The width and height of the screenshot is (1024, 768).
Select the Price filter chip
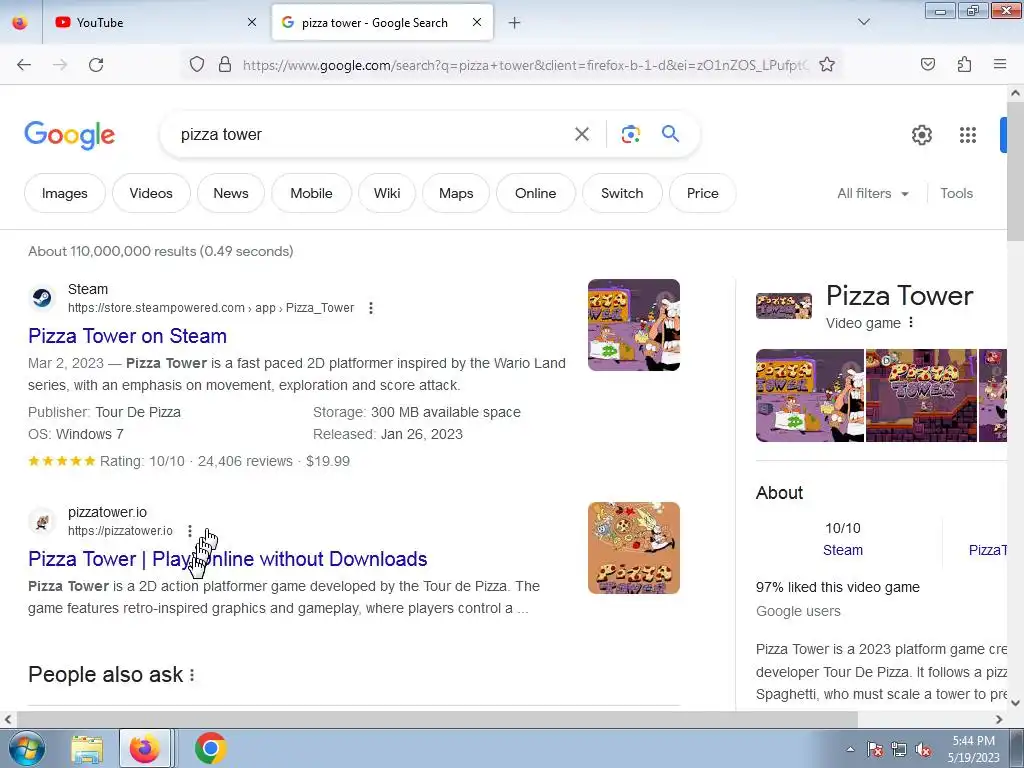pyautogui.click(x=703, y=193)
